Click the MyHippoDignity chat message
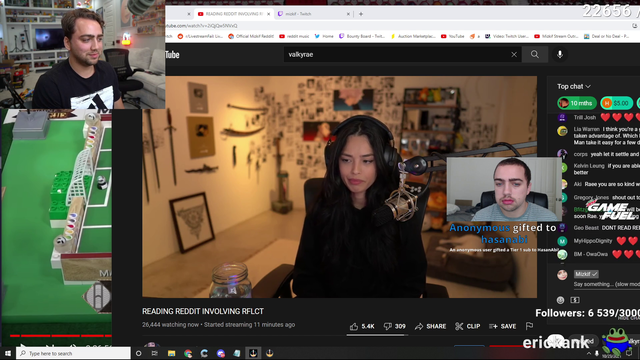This screenshot has height=360, width=640. tap(598, 241)
